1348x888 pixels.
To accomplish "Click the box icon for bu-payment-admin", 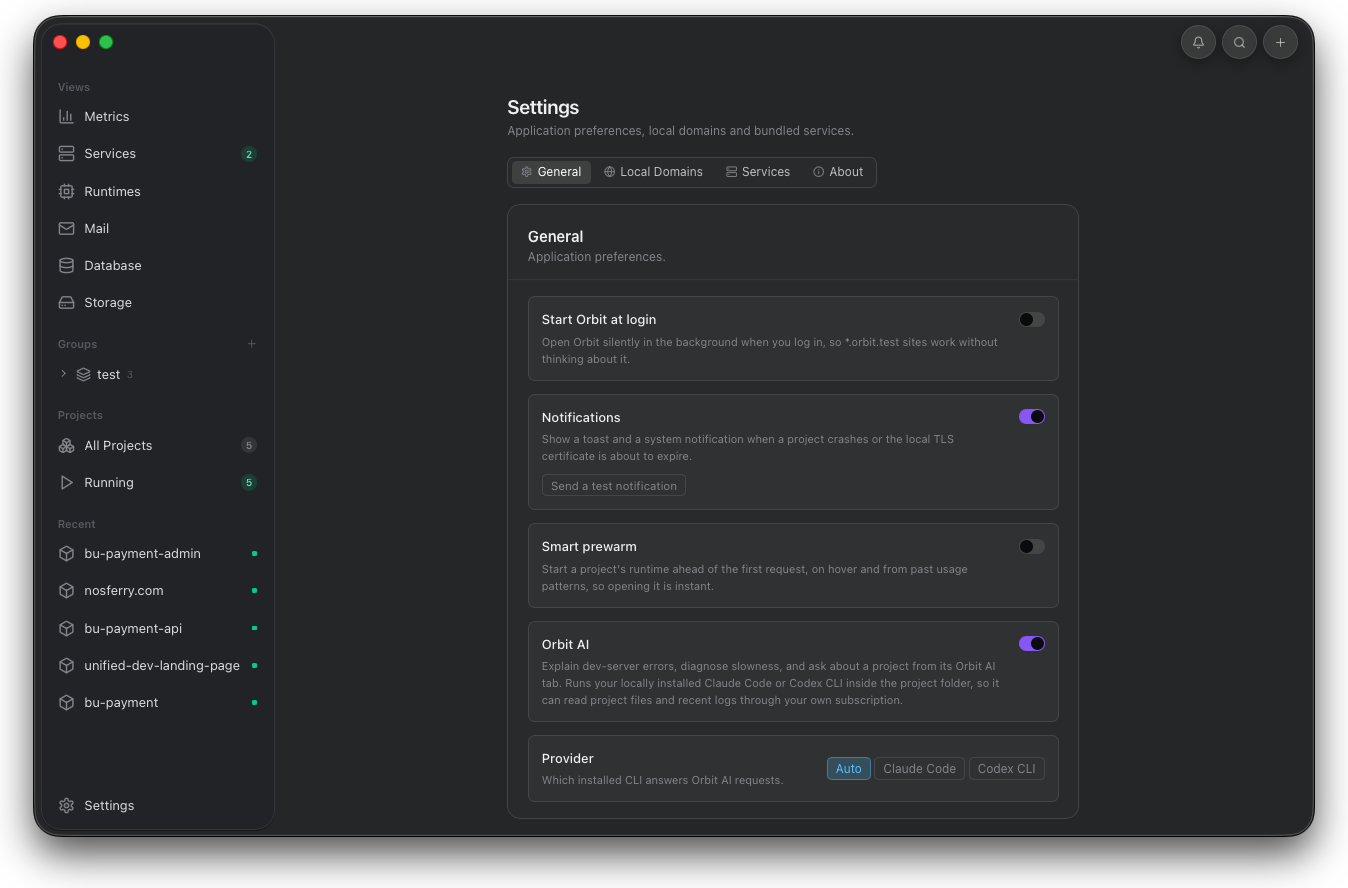I will coord(66,553).
